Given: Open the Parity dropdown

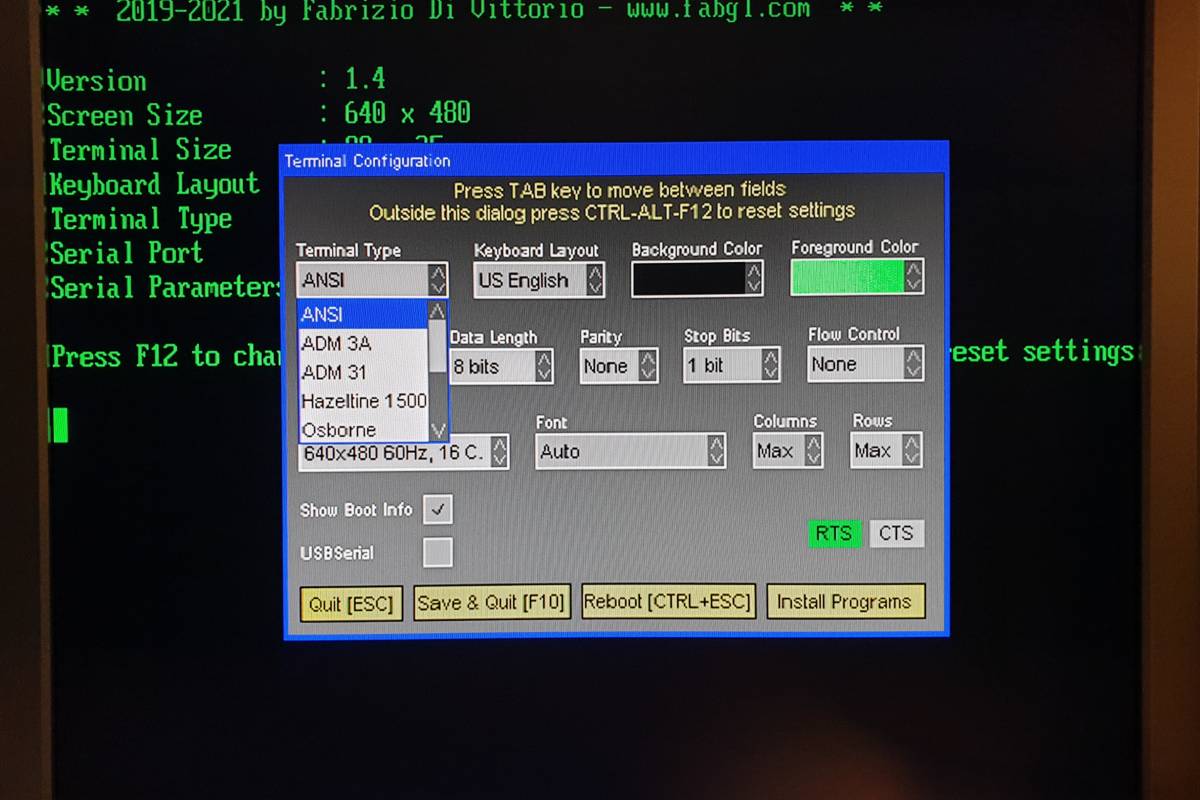Looking at the screenshot, I should [619, 366].
